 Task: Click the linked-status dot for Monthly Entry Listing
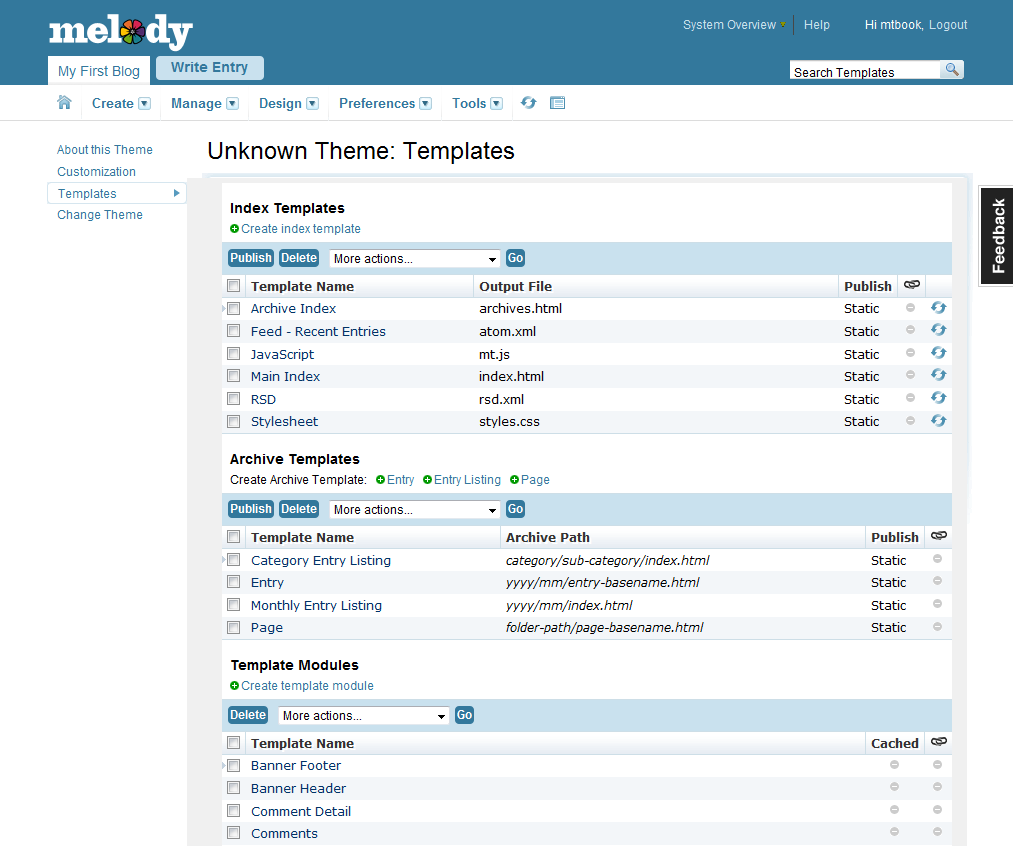937,604
